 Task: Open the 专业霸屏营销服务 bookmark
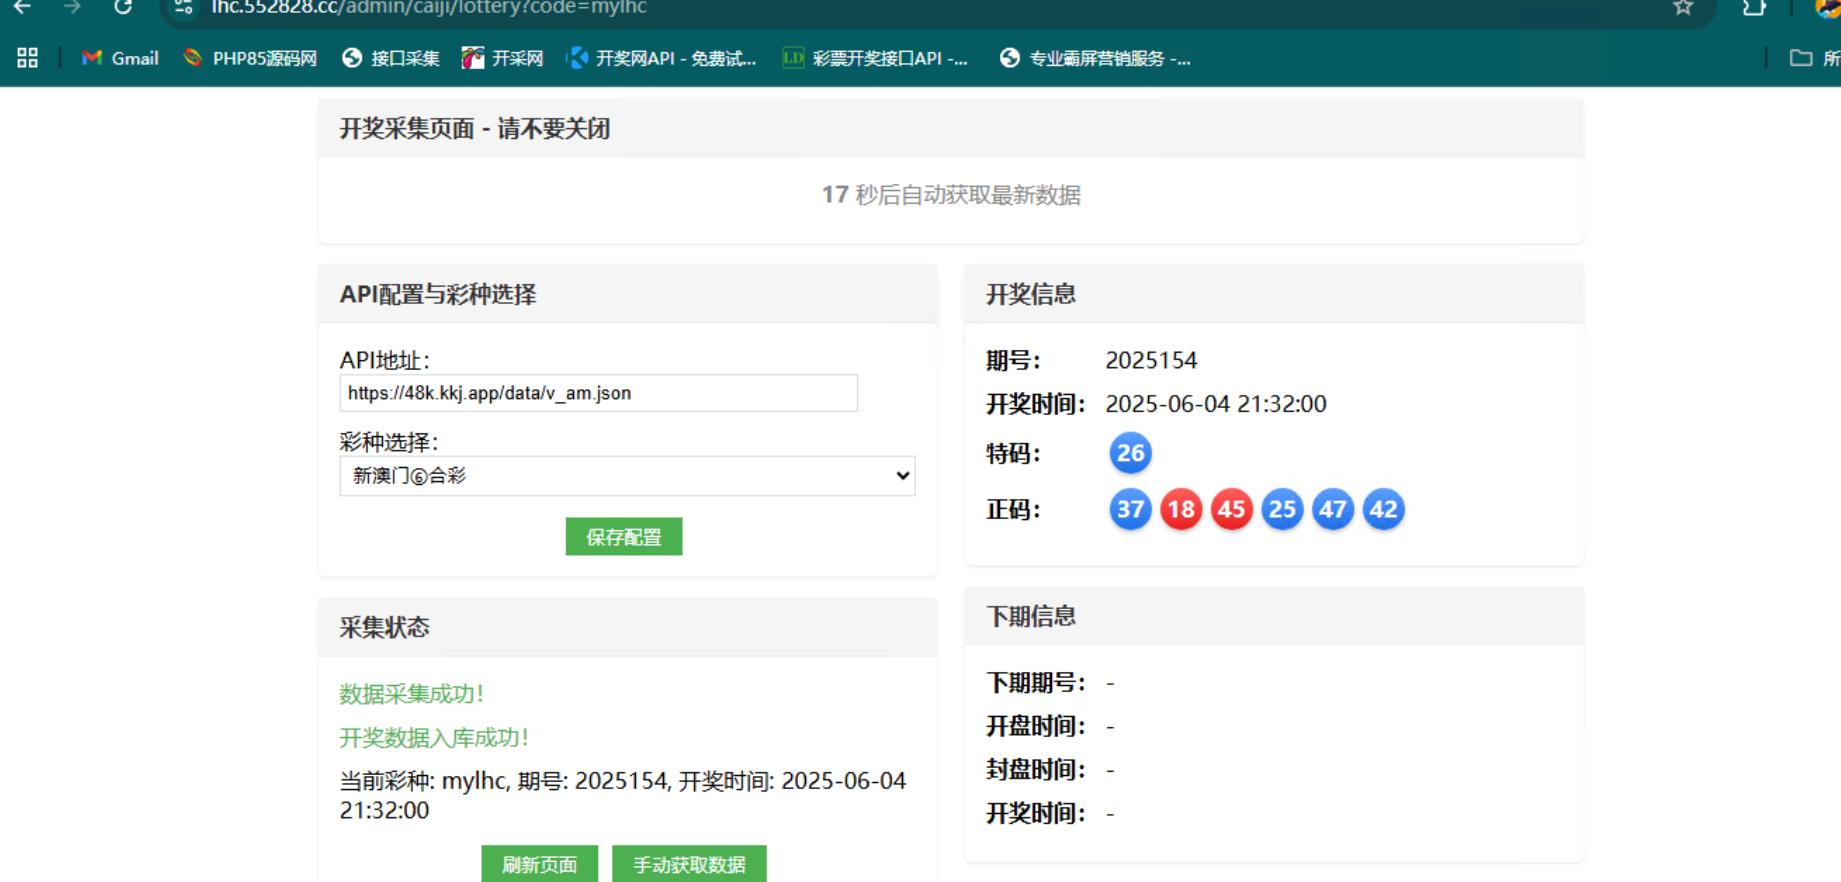click(1095, 58)
